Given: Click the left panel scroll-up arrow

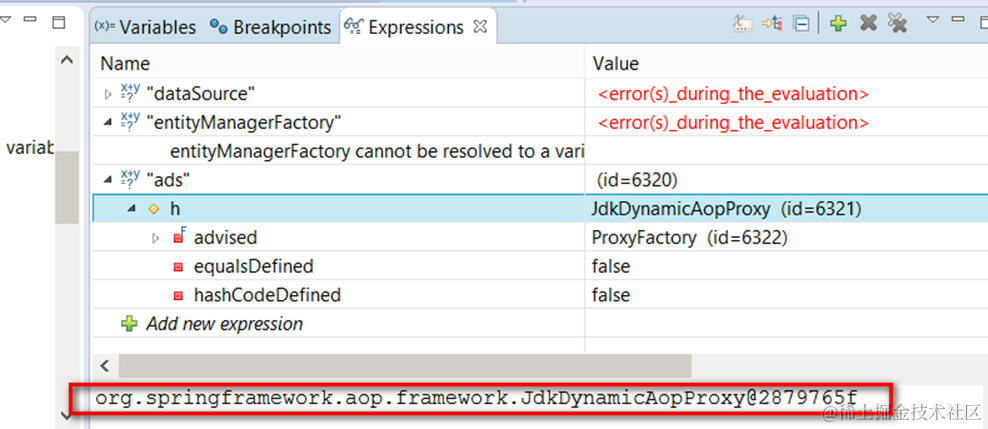Looking at the screenshot, I should tap(67, 60).
